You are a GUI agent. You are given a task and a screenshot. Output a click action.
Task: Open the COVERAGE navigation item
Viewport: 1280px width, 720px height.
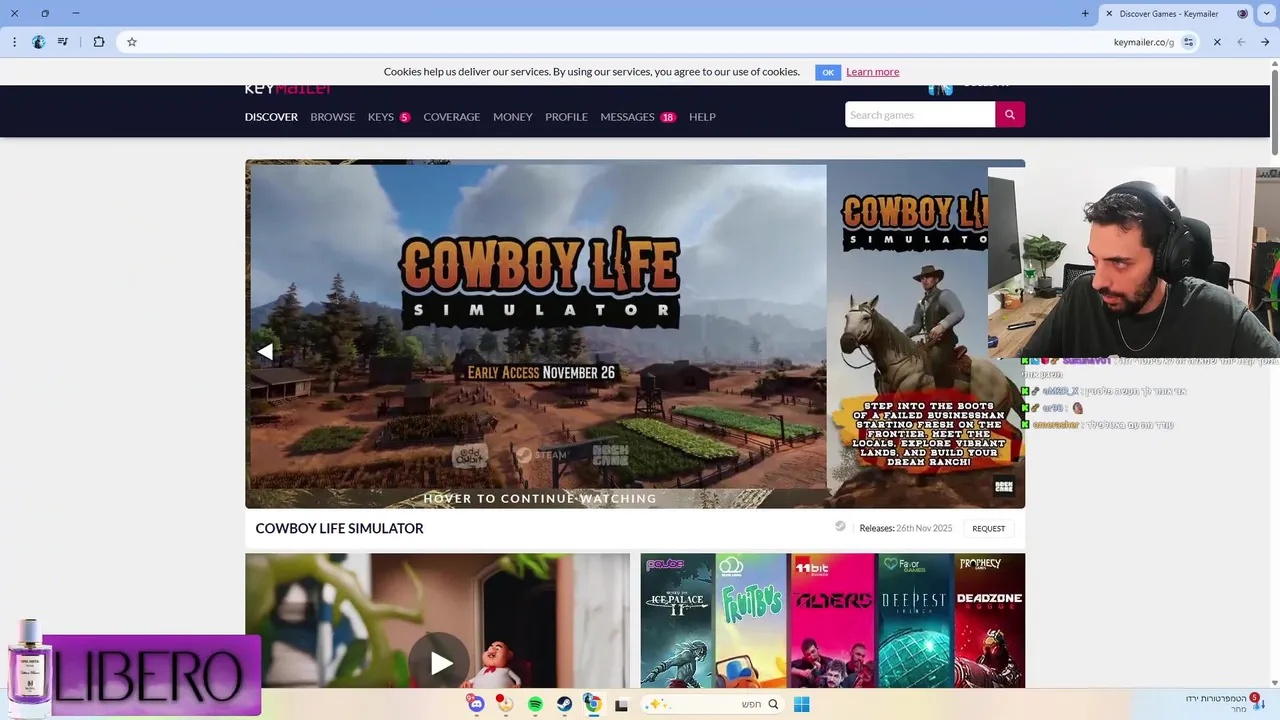pos(451,117)
